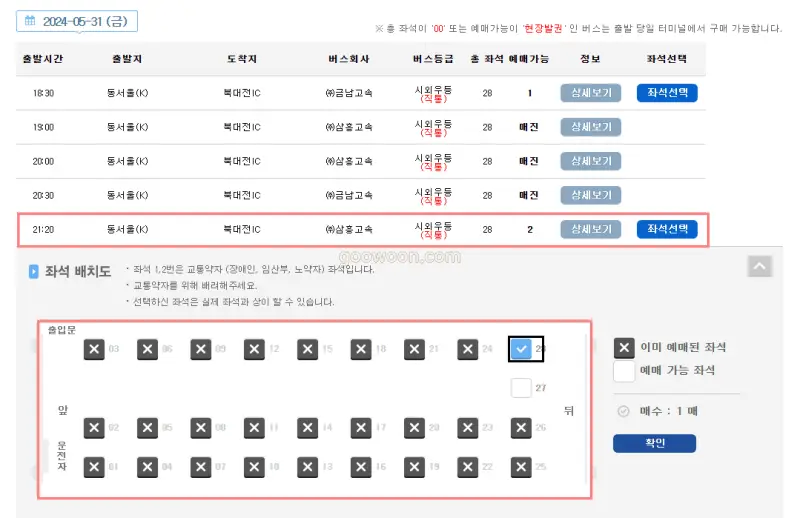
Task: Click the 버스회사 column header
Action: (348, 59)
